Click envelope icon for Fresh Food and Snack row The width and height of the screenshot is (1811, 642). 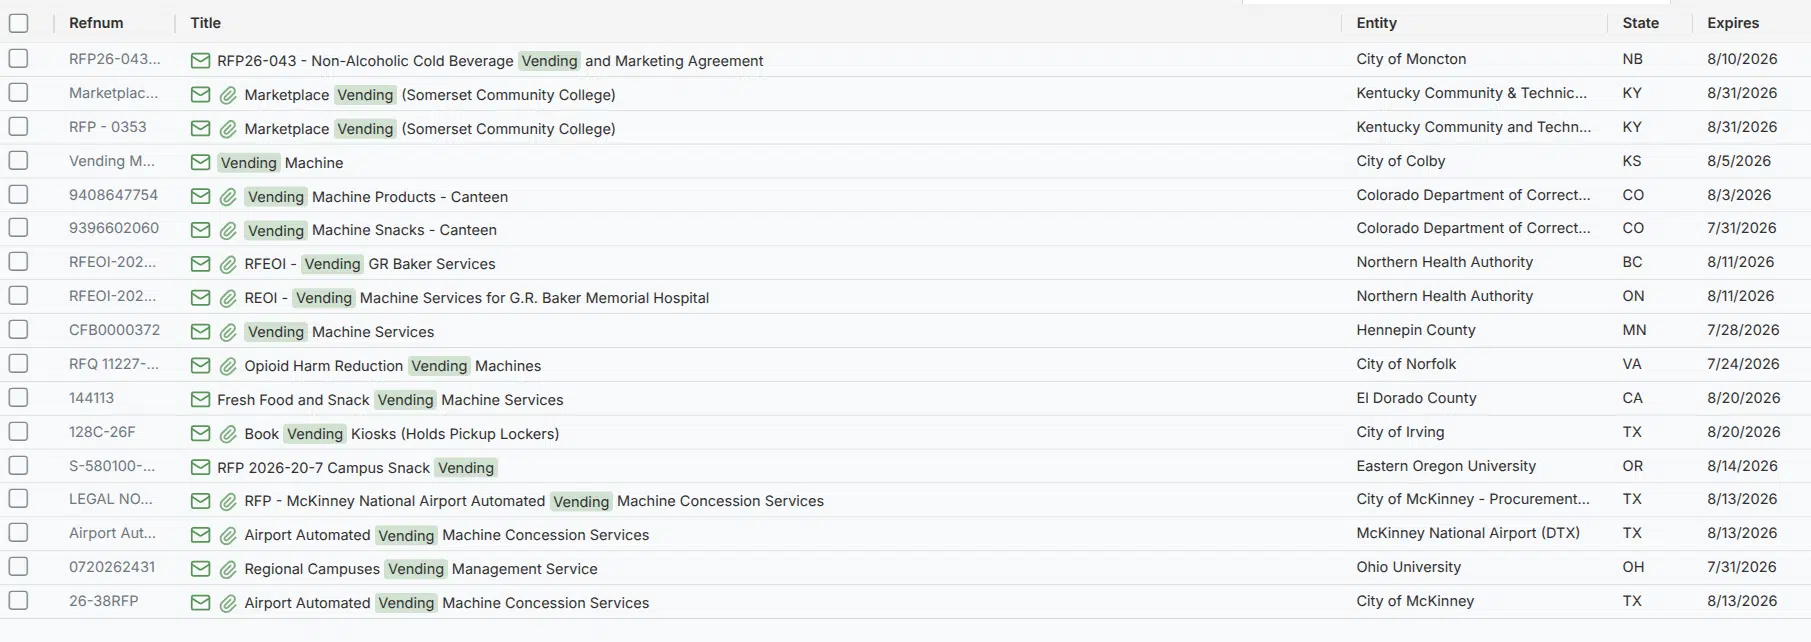click(200, 400)
